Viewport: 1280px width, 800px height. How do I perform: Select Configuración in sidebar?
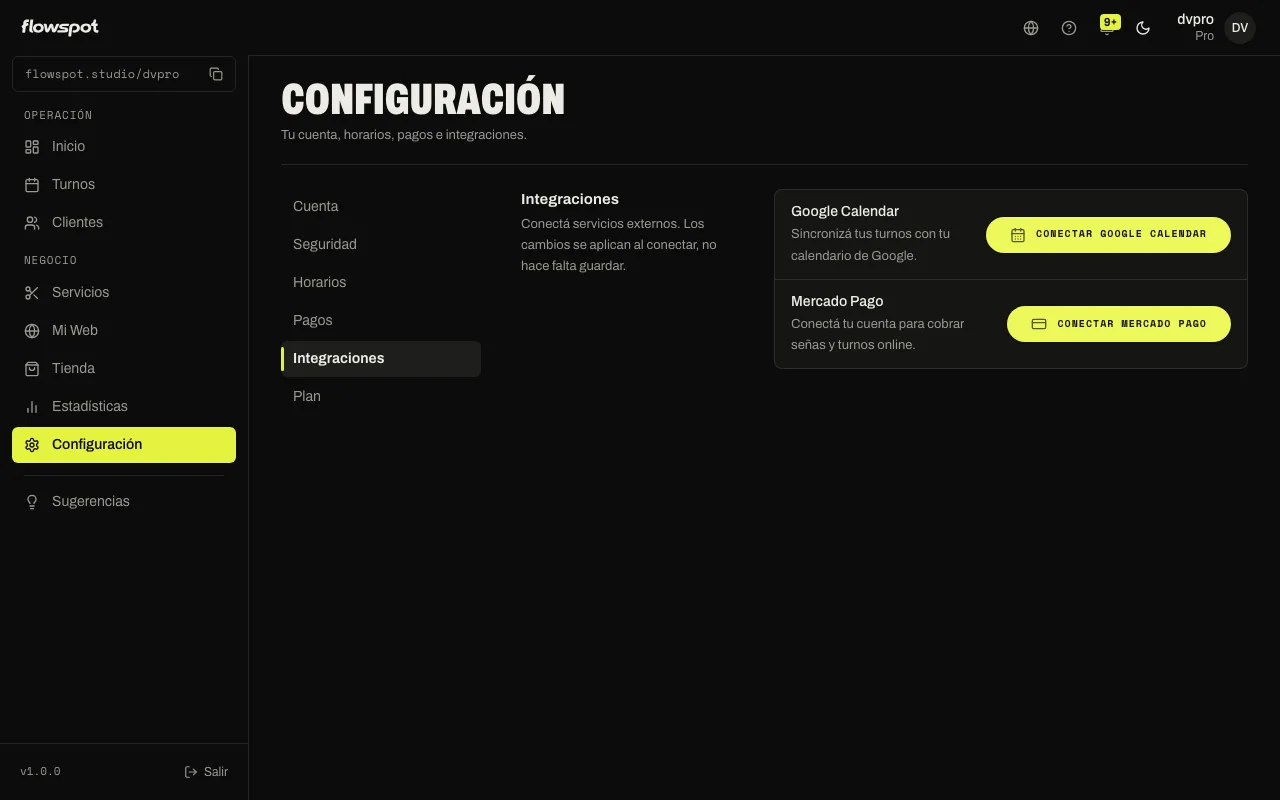124,445
